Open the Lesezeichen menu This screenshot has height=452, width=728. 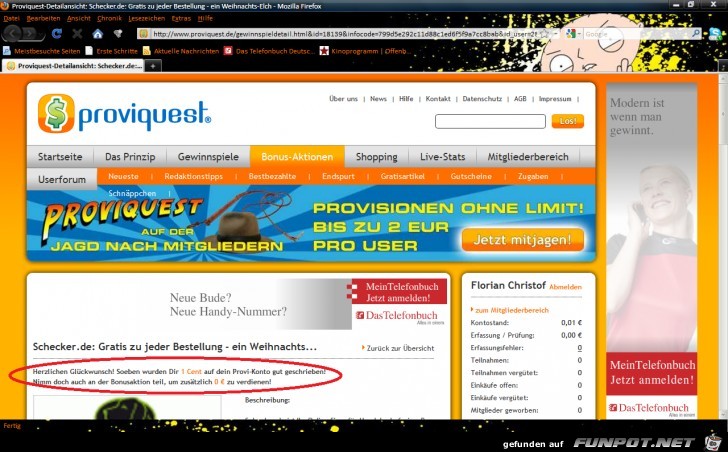(146, 19)
